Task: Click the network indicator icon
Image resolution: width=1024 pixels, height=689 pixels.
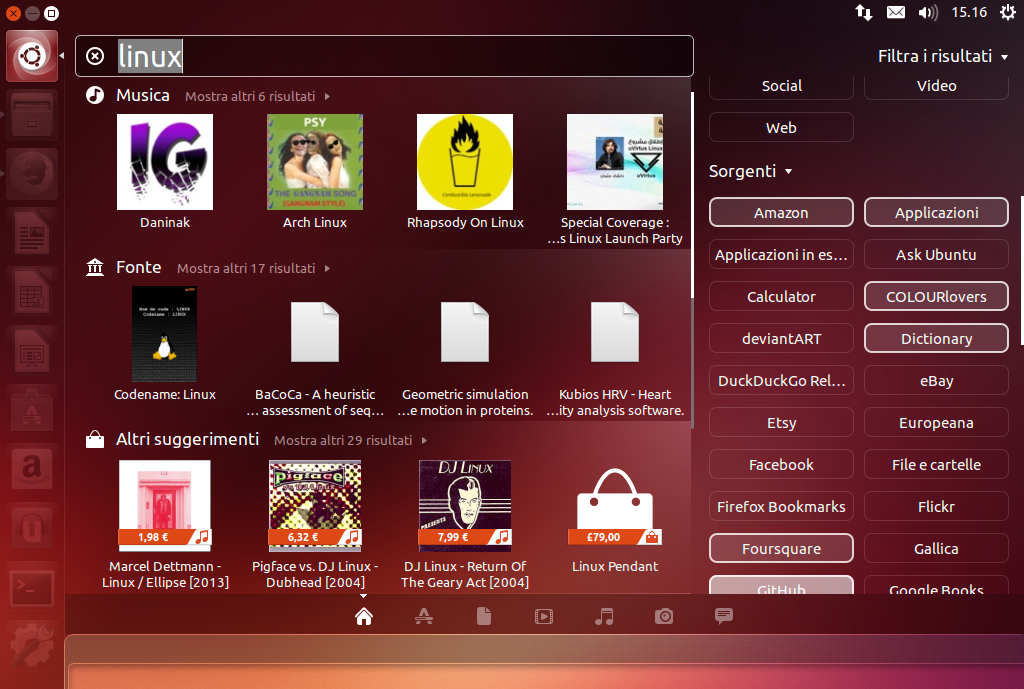Action: [x=864, y=12]
